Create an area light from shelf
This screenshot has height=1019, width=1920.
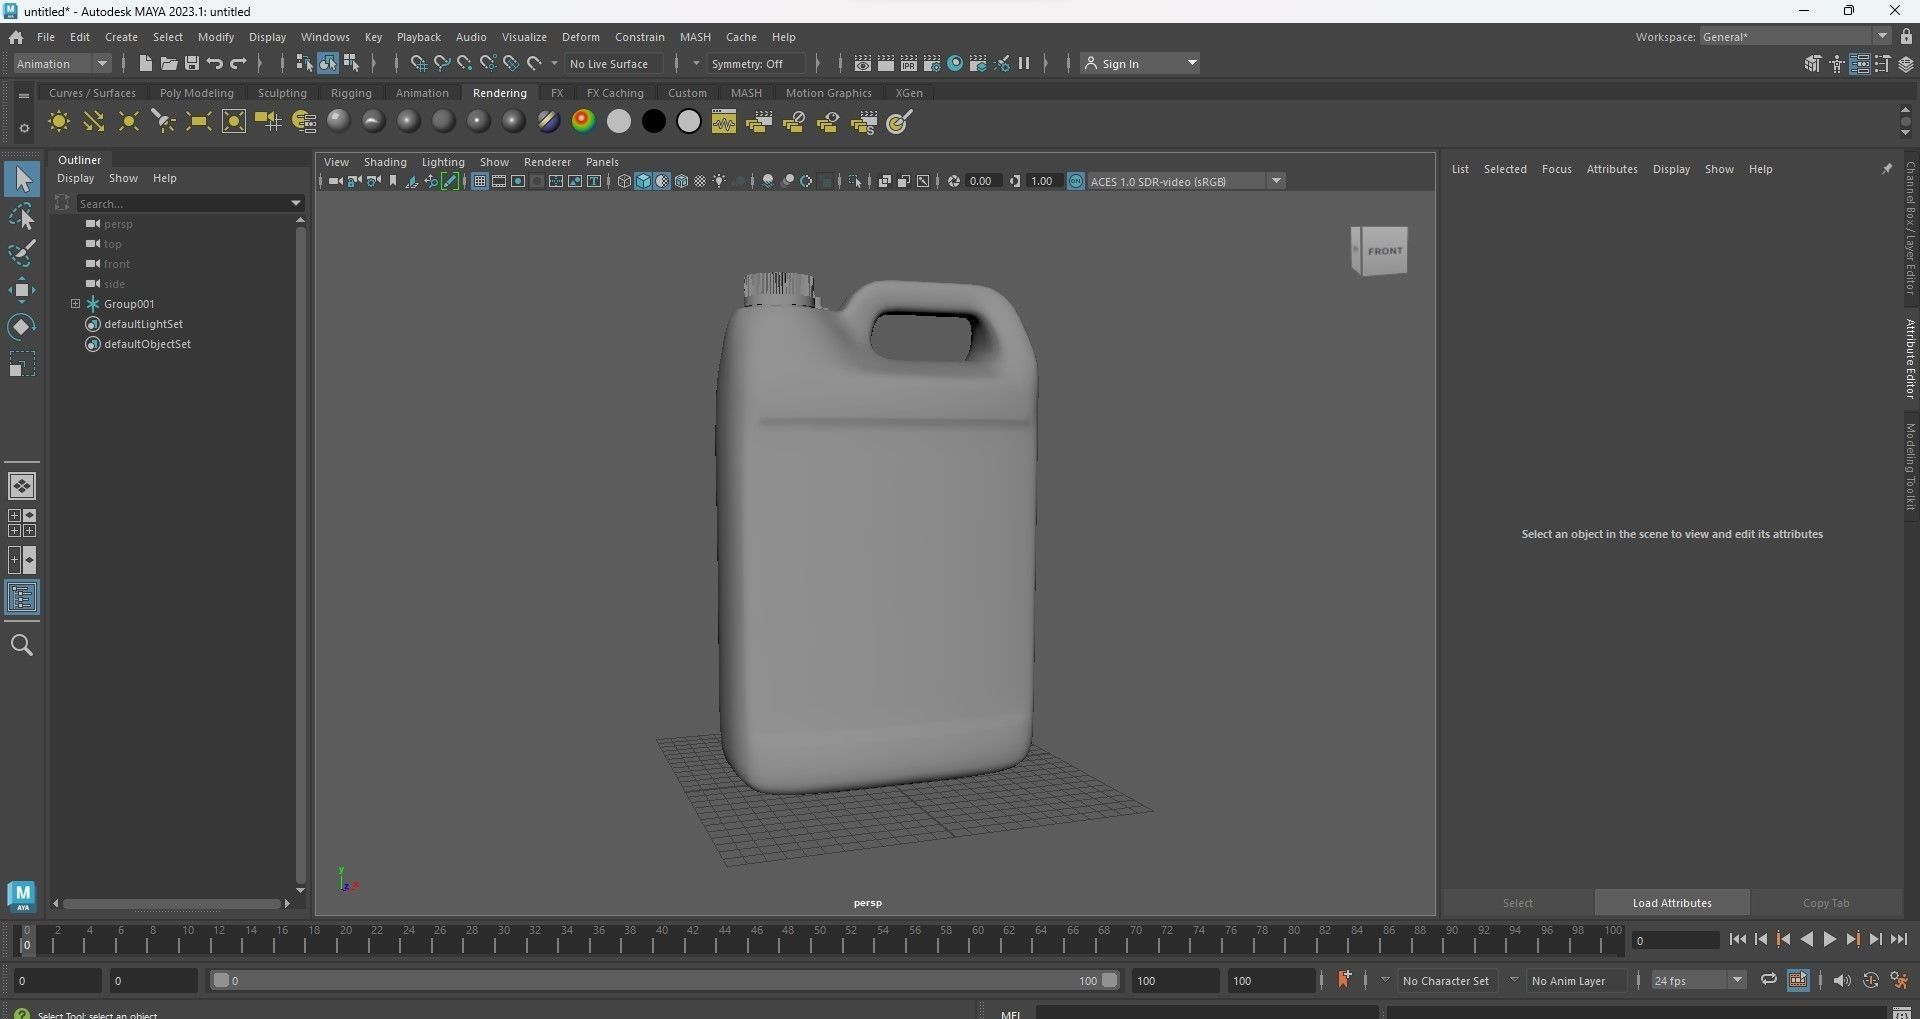tap(199, 122)
